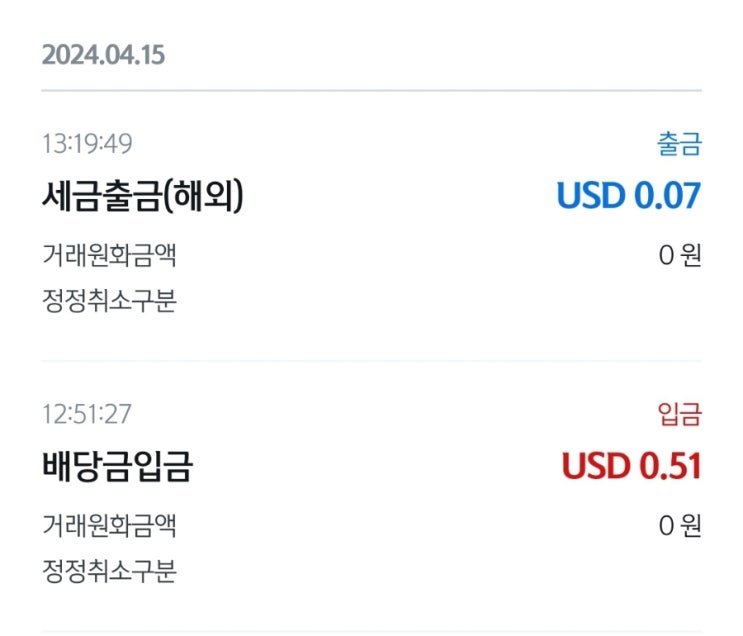The height and width of the screenshot is (636, 743).
Task: Click the divider line below 배당금입금 entry
Action: coord(371,631)
